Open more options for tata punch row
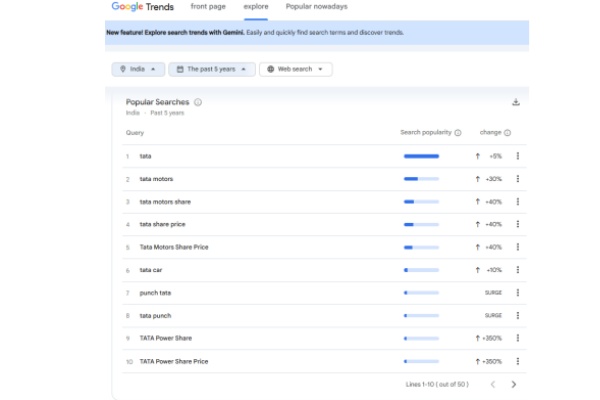This screenshot has width=600, height=400. (518, 315)
